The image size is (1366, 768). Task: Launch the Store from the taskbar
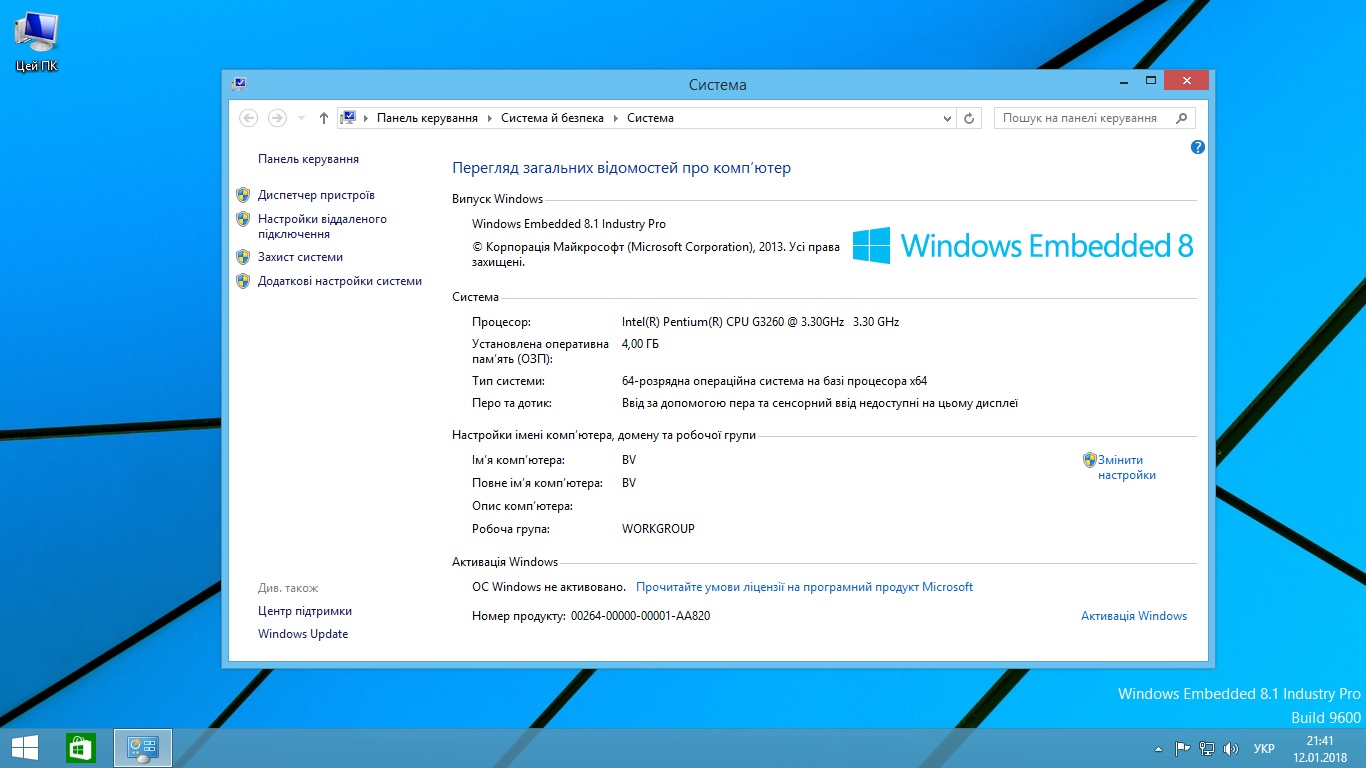coord(81,748)
